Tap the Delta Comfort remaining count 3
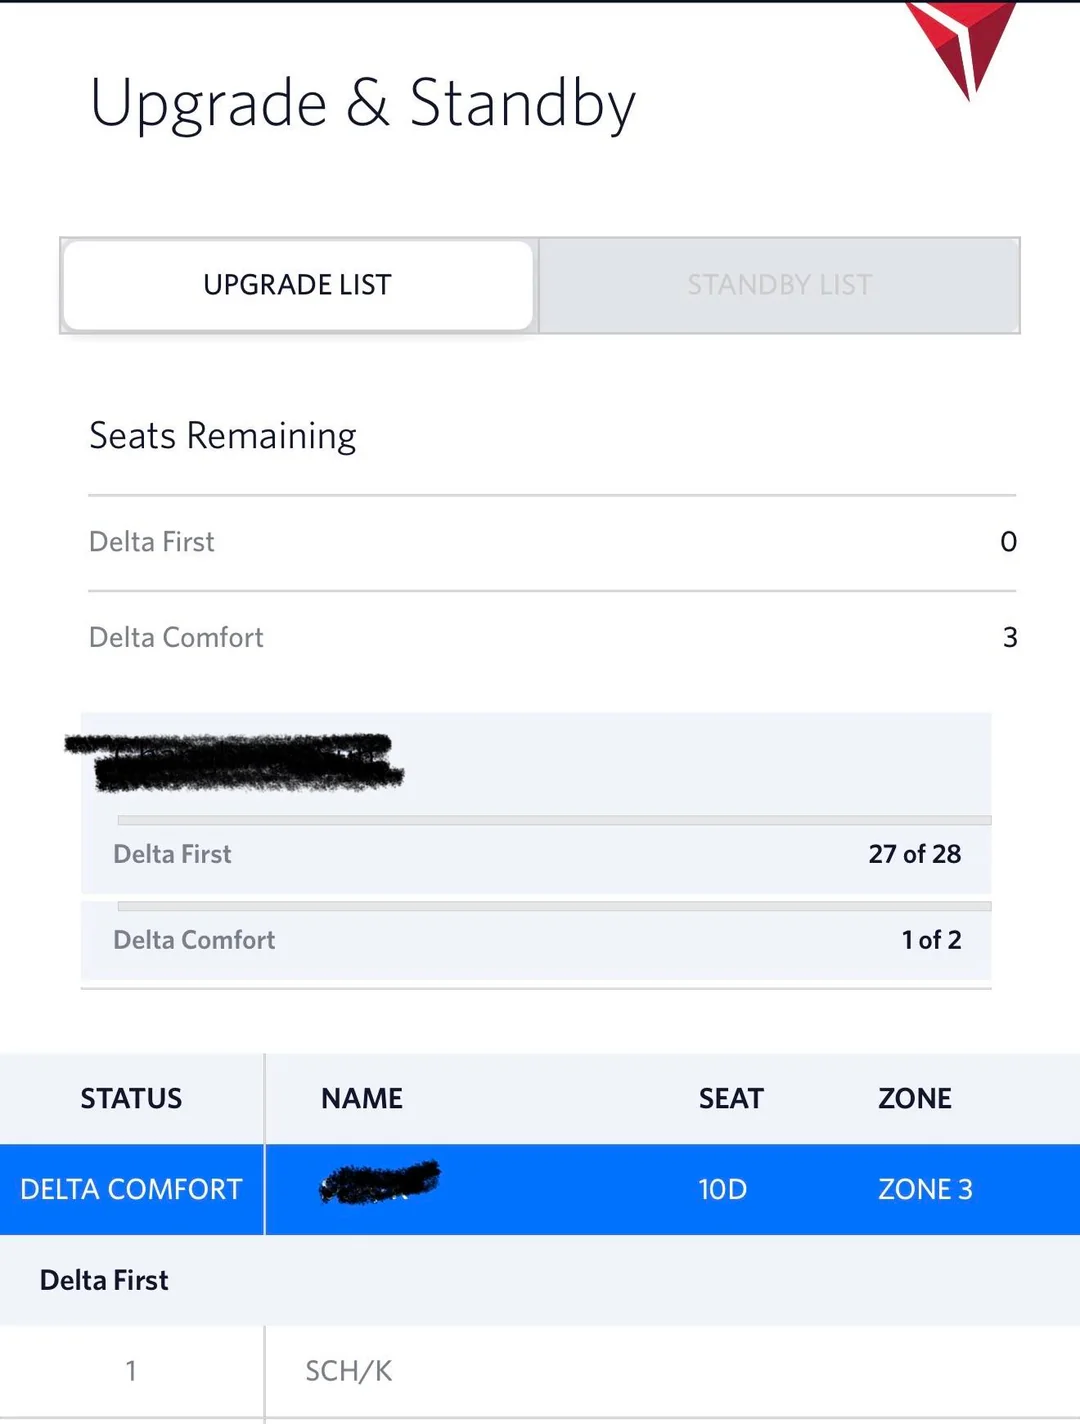This screenshot has width=1080, height=1424. pos(1009,638)
